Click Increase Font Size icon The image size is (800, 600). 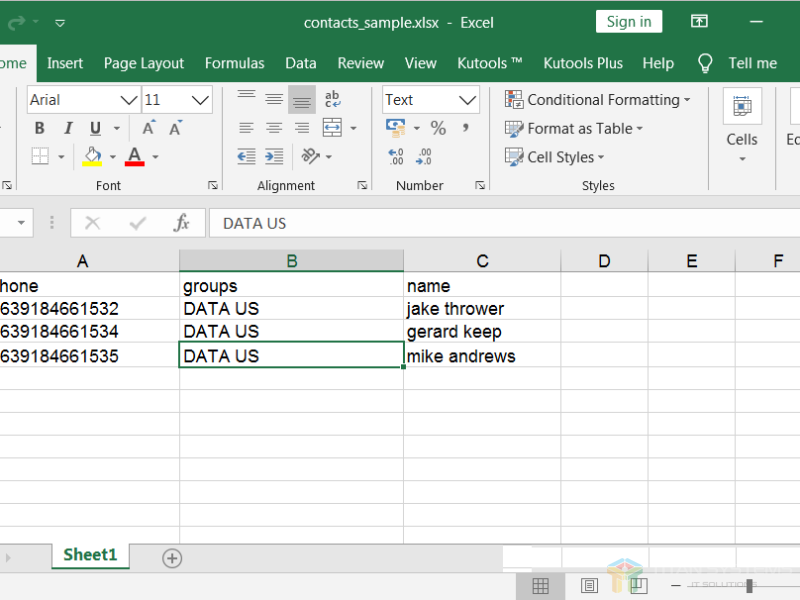[148, 128]
